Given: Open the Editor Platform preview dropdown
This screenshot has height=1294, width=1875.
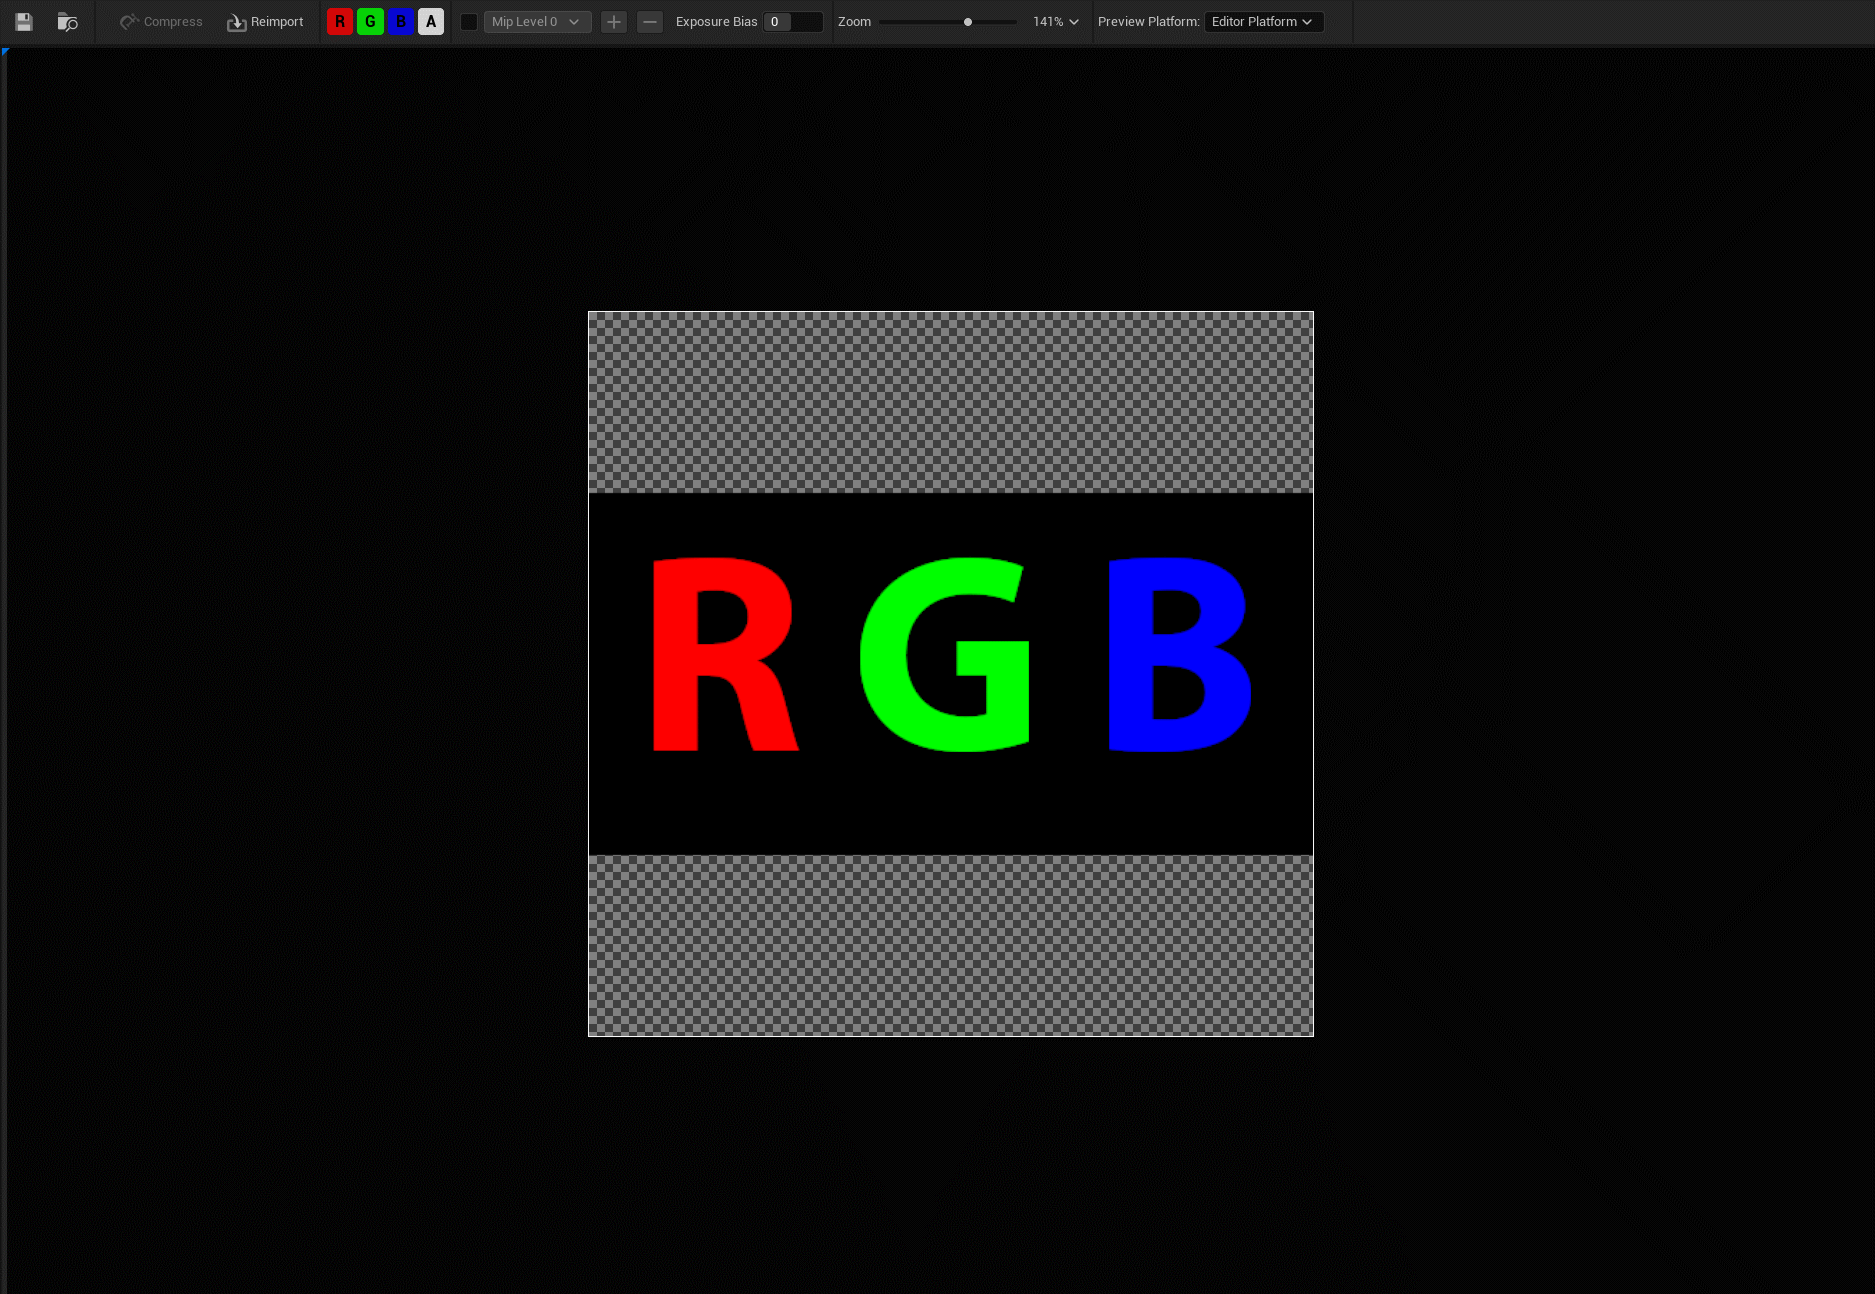Looking at the screenshot, I should [x=1263, y=21].
